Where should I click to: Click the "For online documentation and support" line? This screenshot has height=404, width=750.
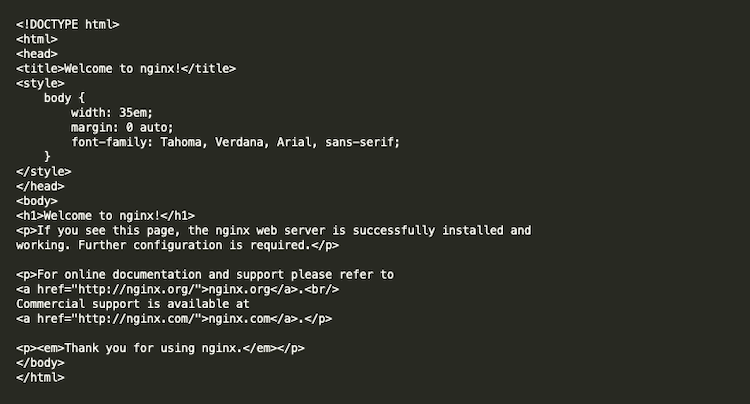[x=205, y=274]
